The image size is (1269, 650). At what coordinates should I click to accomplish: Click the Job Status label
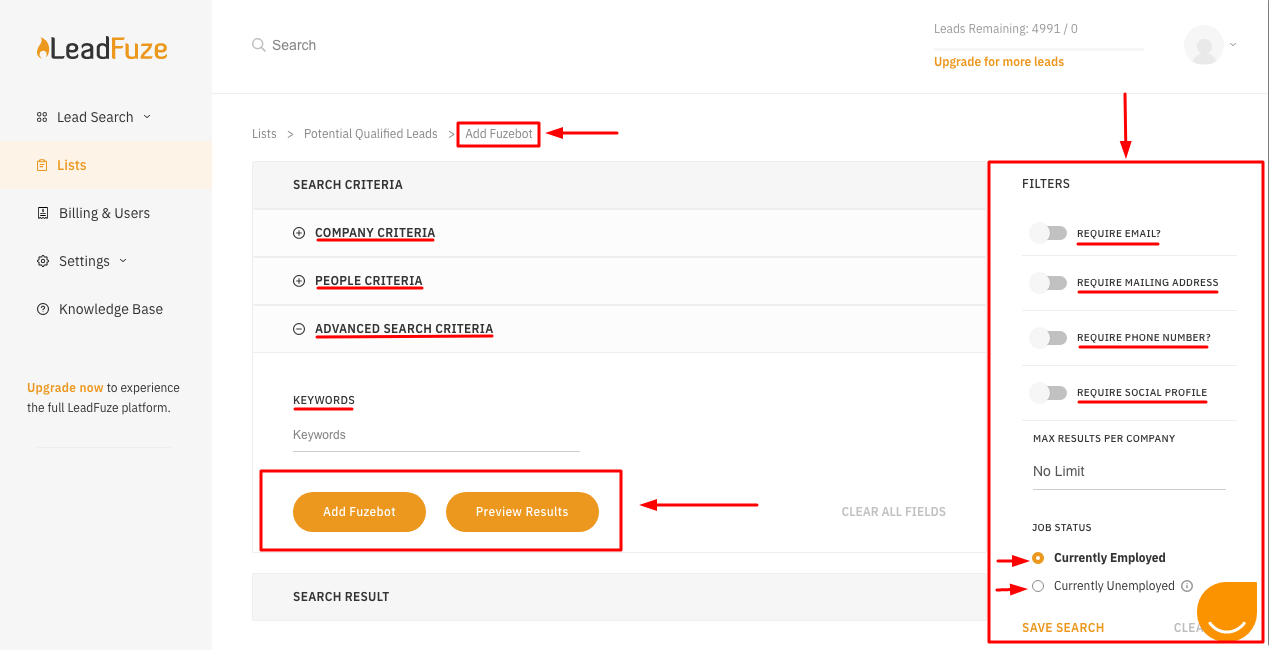(1062, 528)
